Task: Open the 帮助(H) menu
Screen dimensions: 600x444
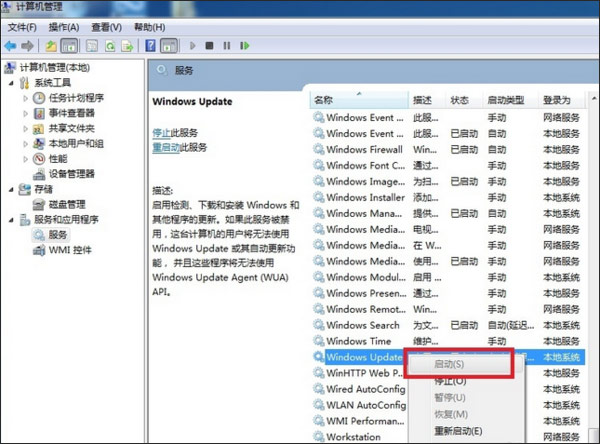Action: tap(150, 27)
